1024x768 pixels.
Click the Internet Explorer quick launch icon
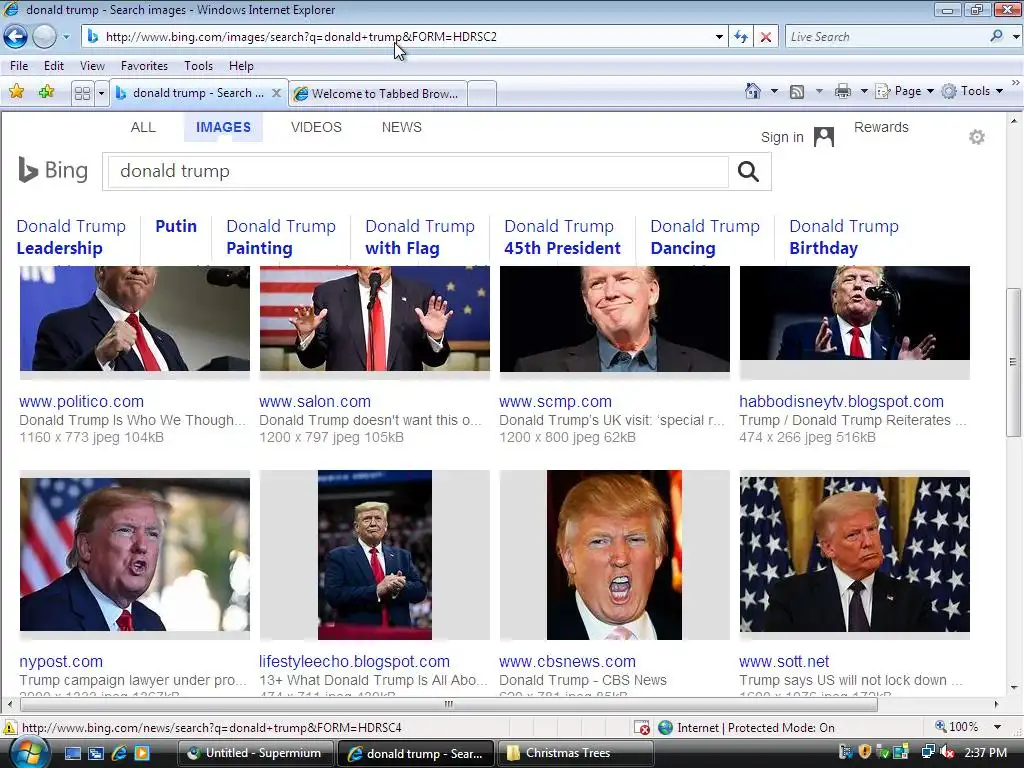[119, 753]
